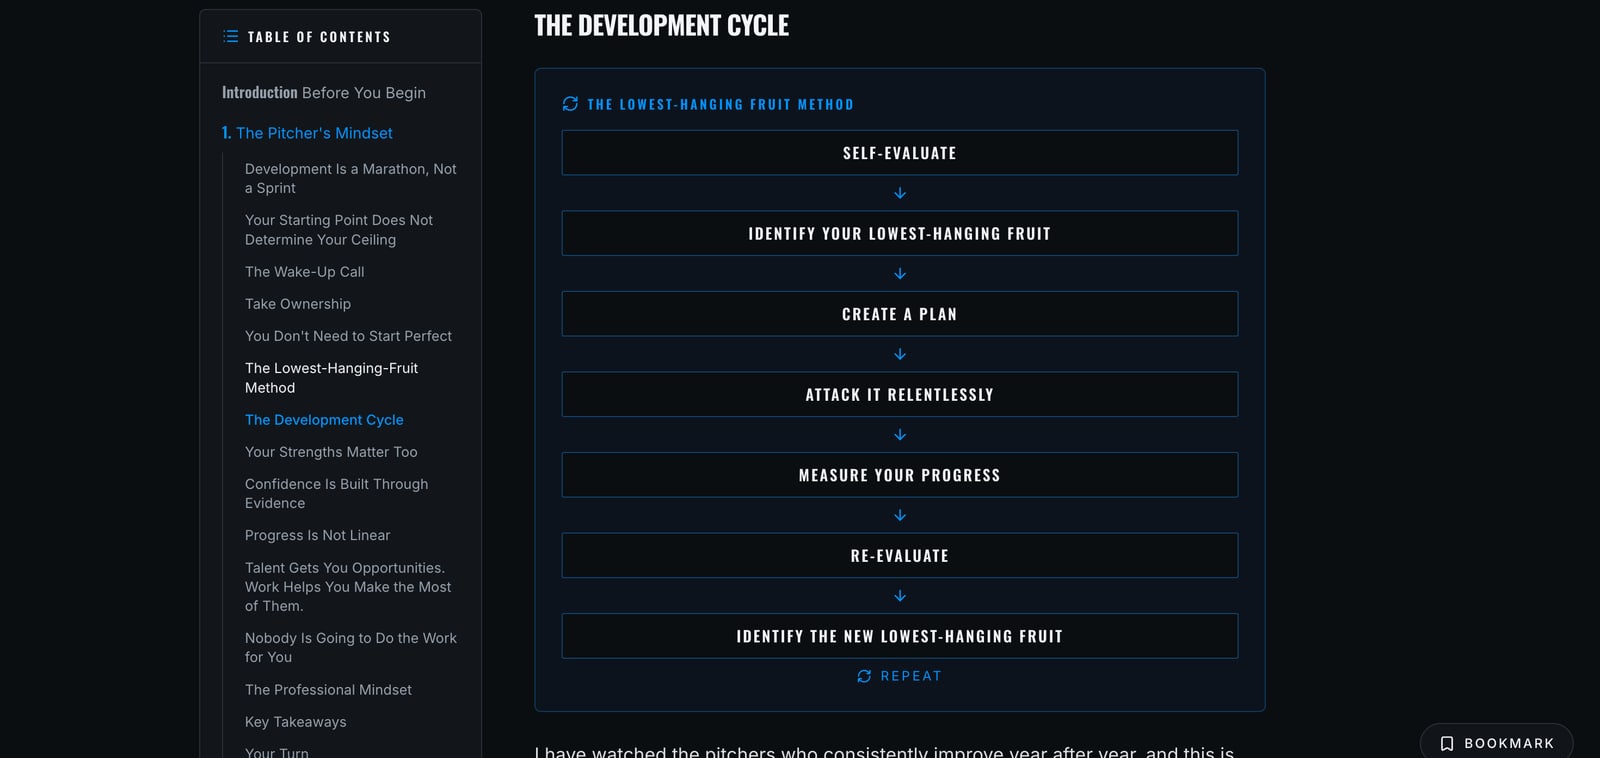Open The Professional Mindset section
The width and height of the screenshot is (1600, 758).
tap(328, 690)
